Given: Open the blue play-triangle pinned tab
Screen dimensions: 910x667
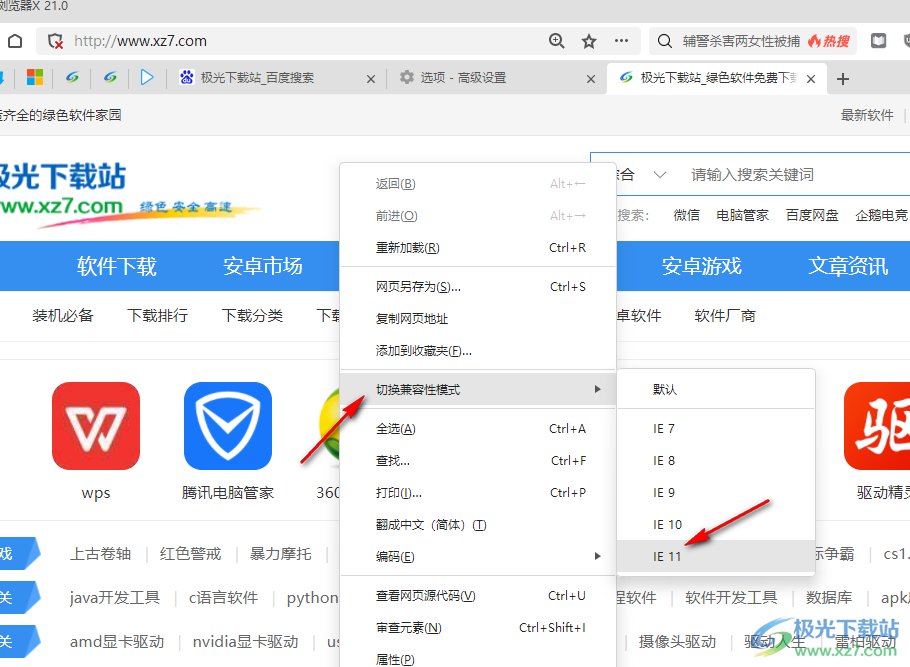Looking at the screenshot, I should (x=147, y=77).
